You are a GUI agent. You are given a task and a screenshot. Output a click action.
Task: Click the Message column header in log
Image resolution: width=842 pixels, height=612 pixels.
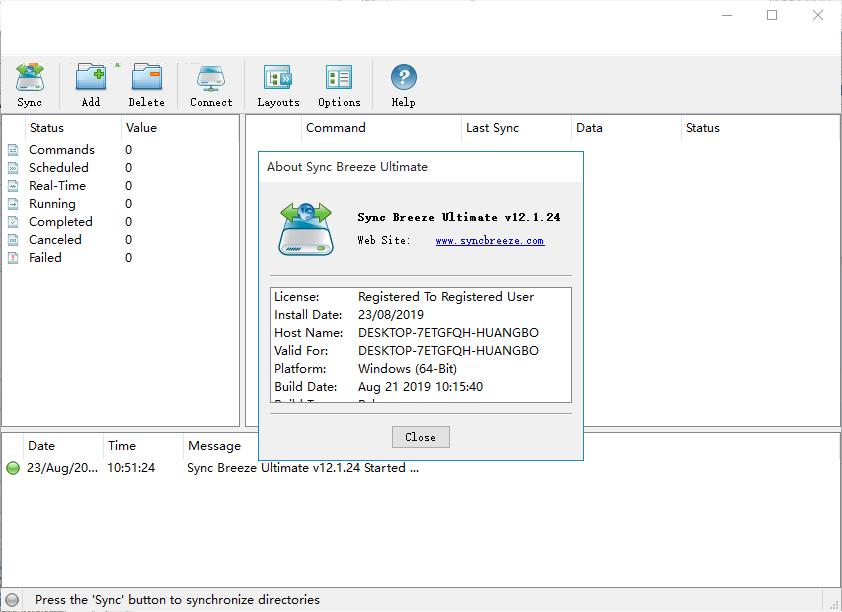click(214, 446)
